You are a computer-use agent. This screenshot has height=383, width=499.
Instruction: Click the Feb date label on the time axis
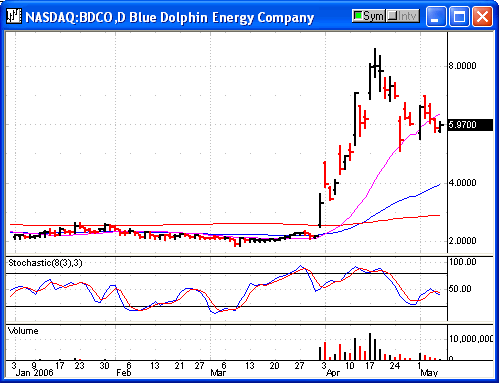coord(124,373)
